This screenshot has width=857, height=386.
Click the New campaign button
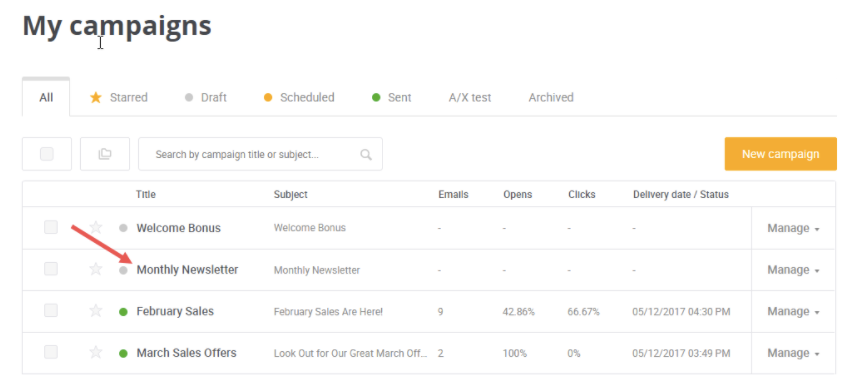pyautogui.click(x=780, y=154)
